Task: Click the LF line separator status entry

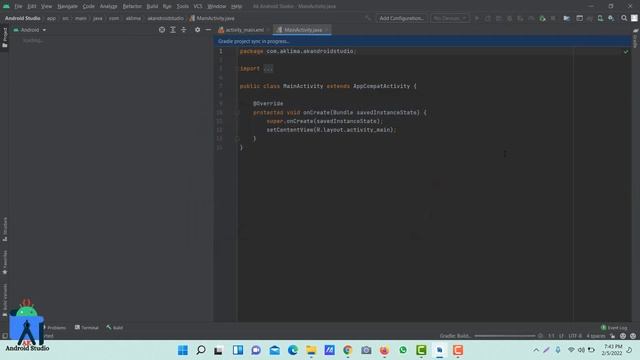Action: [561, 336]
